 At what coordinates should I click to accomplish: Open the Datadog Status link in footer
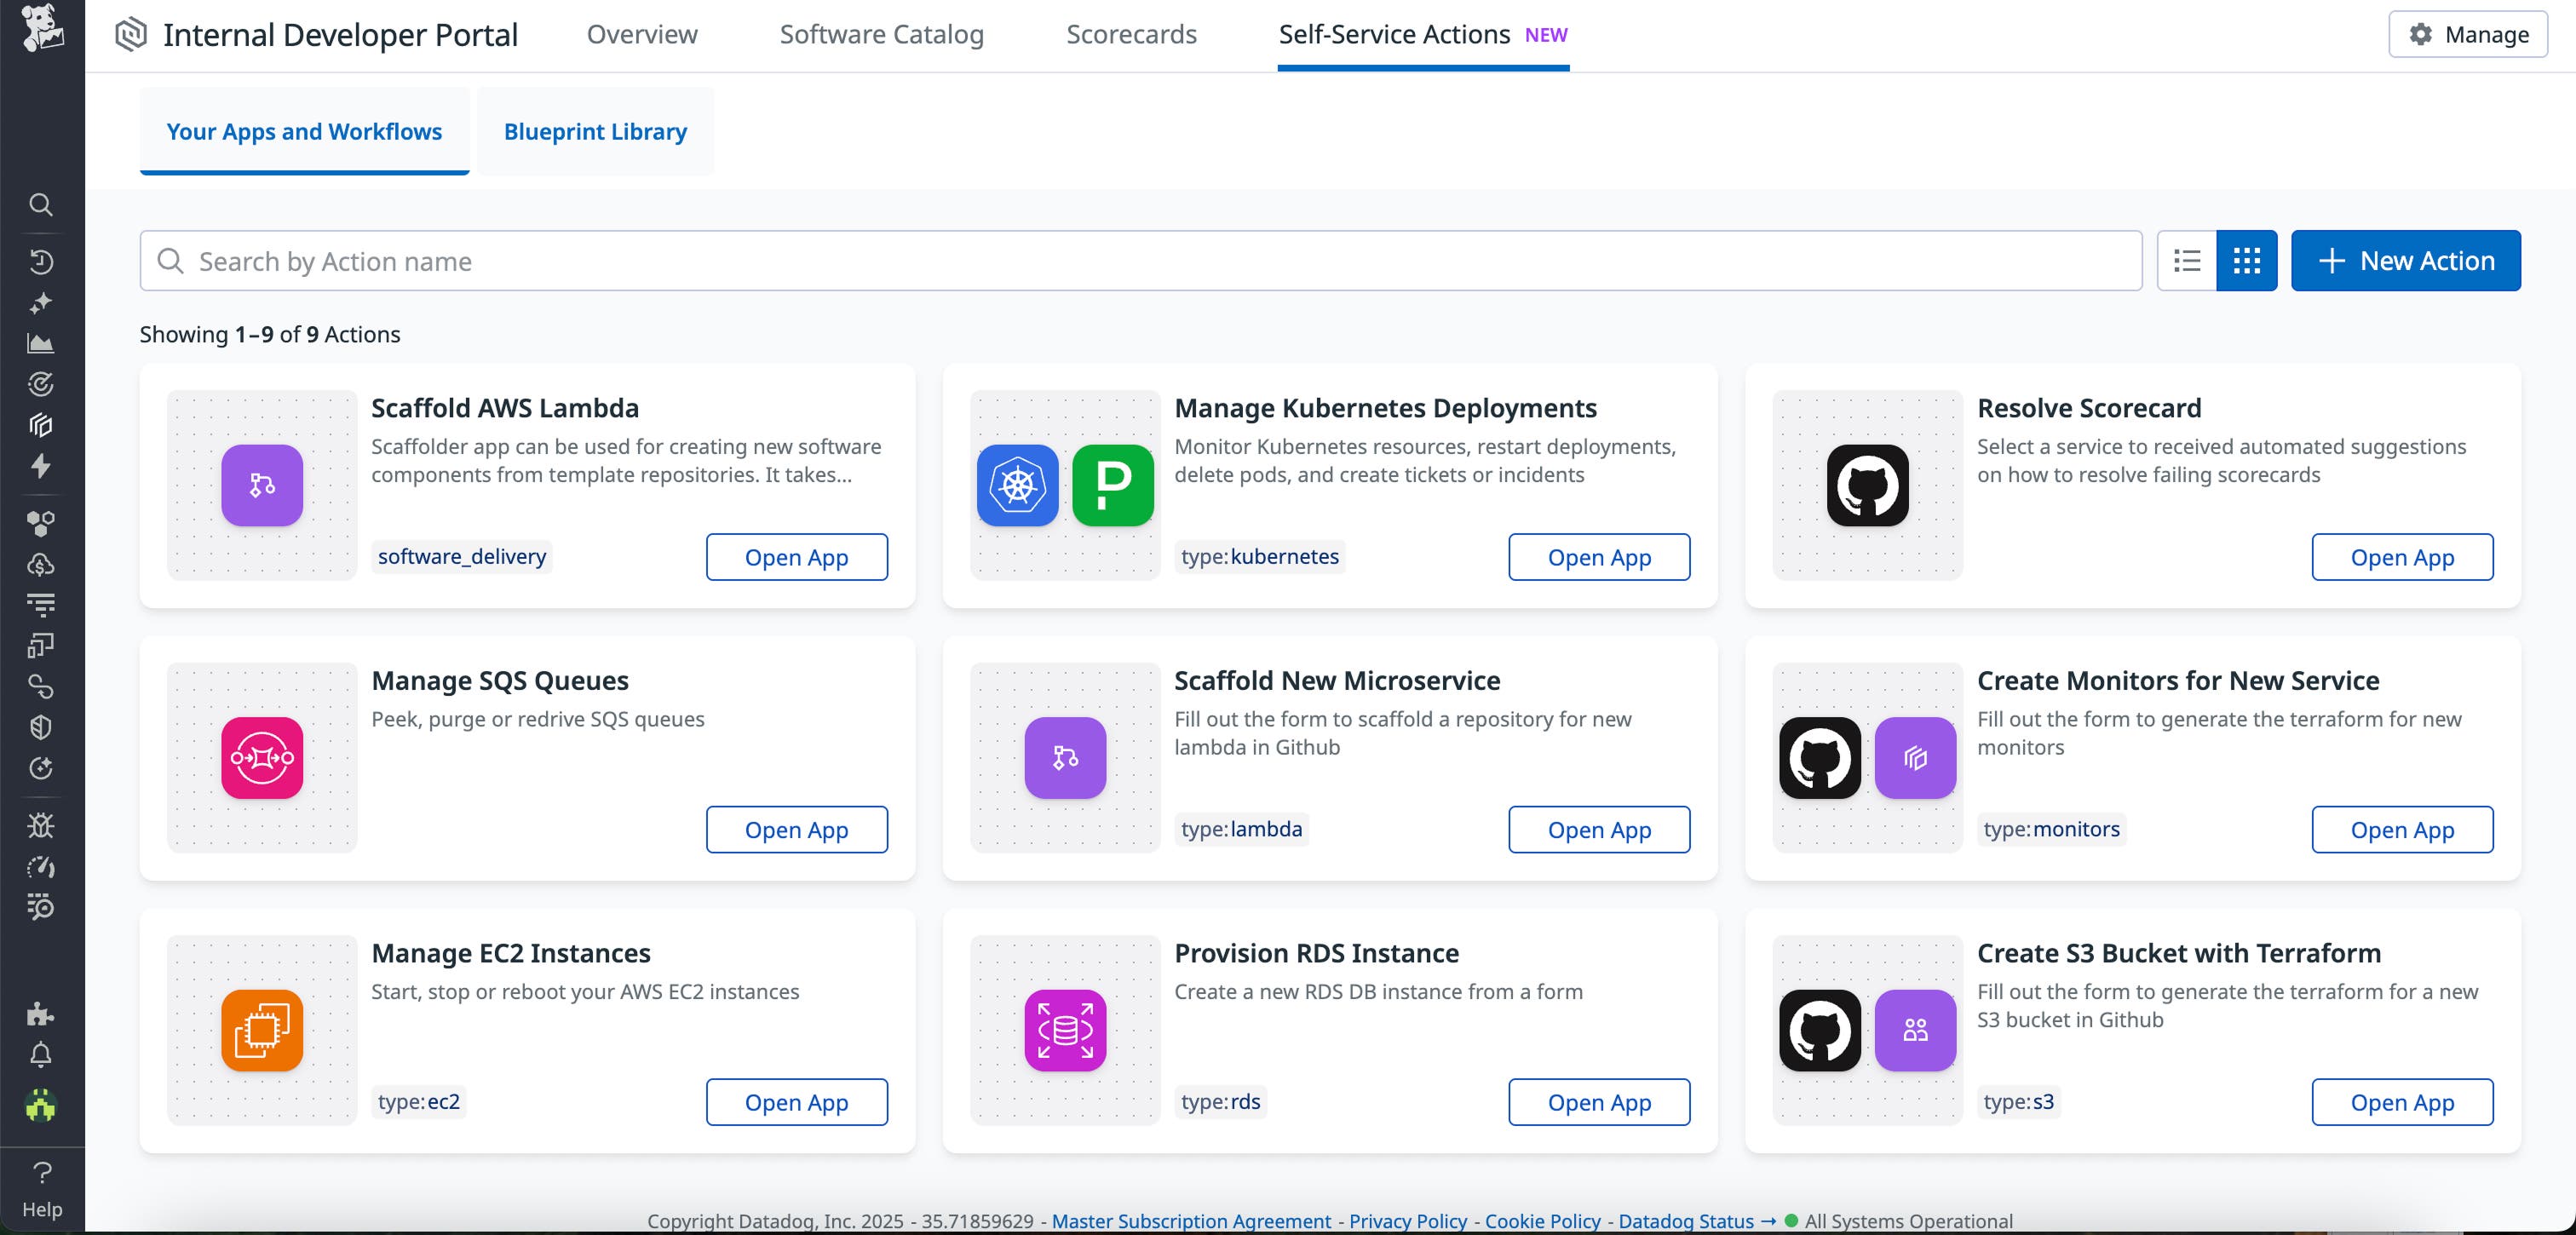(x=1686, y=1220)
